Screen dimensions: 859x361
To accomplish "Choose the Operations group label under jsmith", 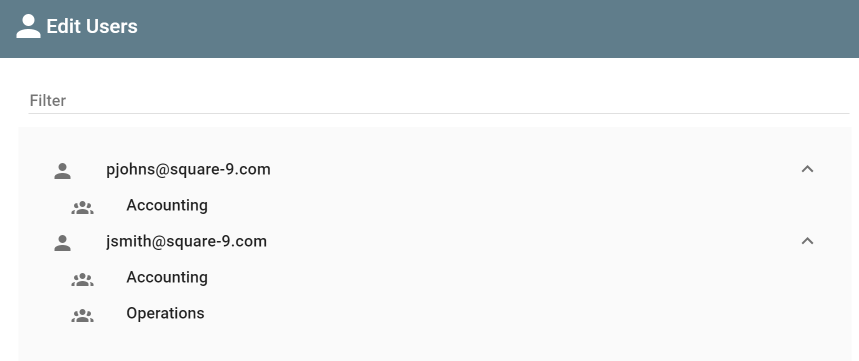I will point(165,313).
